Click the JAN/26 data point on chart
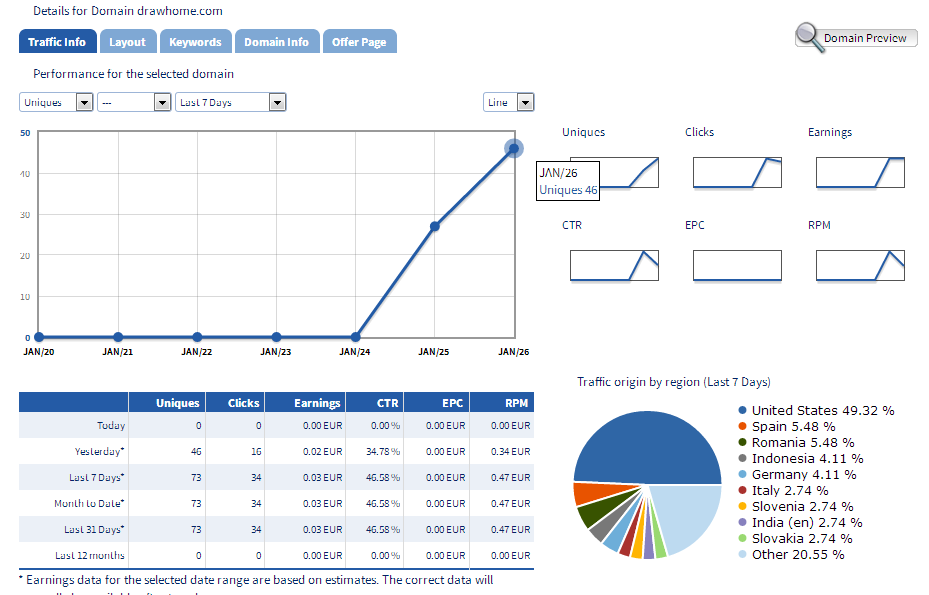 coord(514,148)
